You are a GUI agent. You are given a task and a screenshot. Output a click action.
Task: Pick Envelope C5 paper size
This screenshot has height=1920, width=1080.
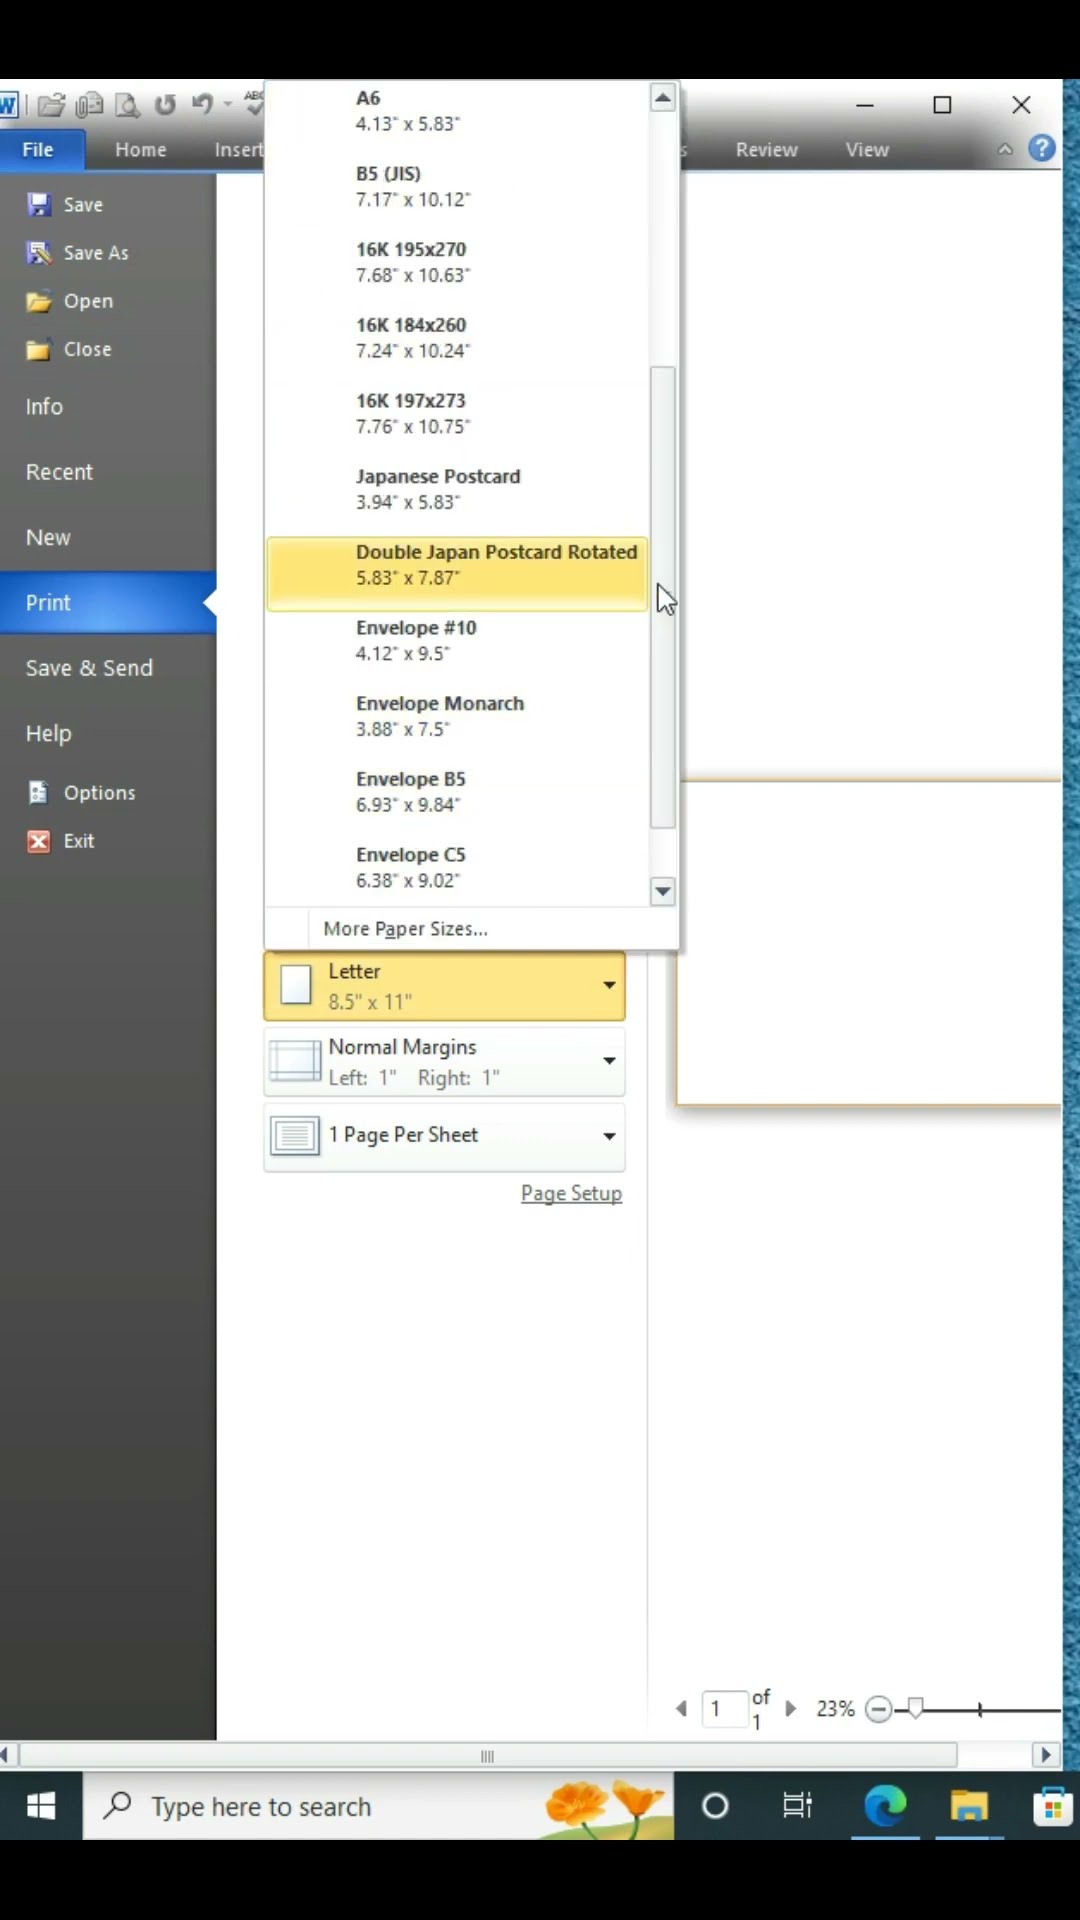(457, 868)
